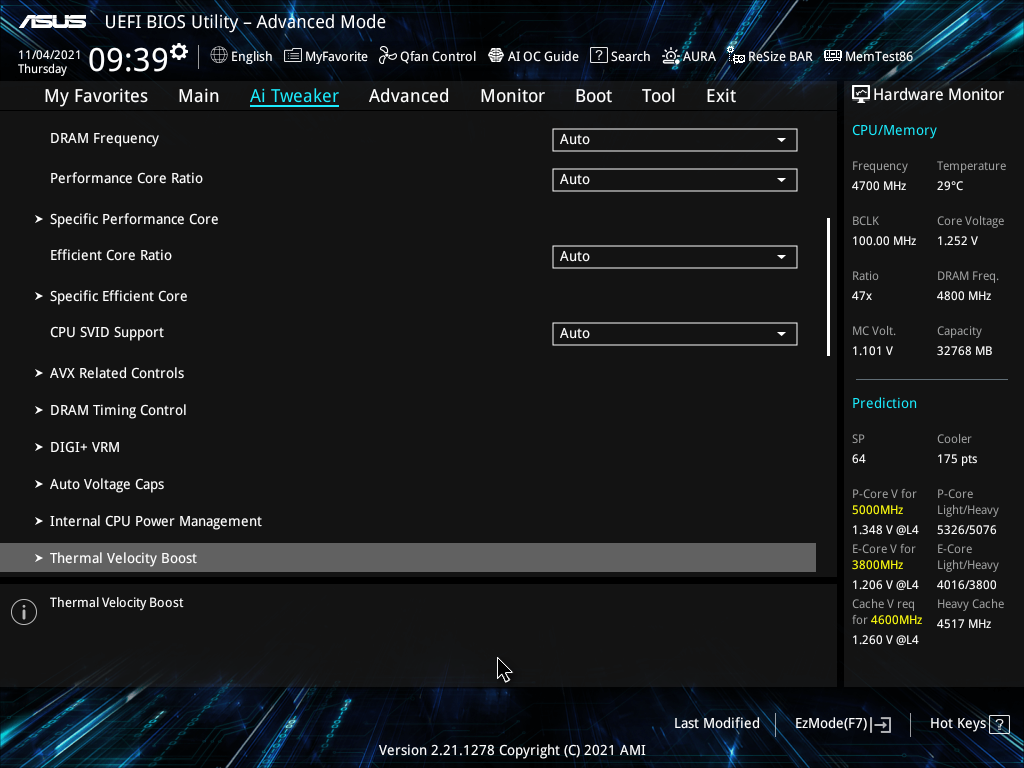Click the version copyright text
This screenshot has height=768, width=1024.
(x=512, y=750)
